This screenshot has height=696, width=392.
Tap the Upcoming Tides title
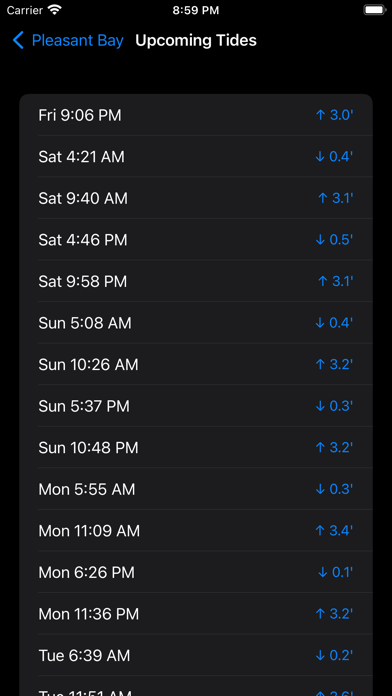(x=196, y=40)
